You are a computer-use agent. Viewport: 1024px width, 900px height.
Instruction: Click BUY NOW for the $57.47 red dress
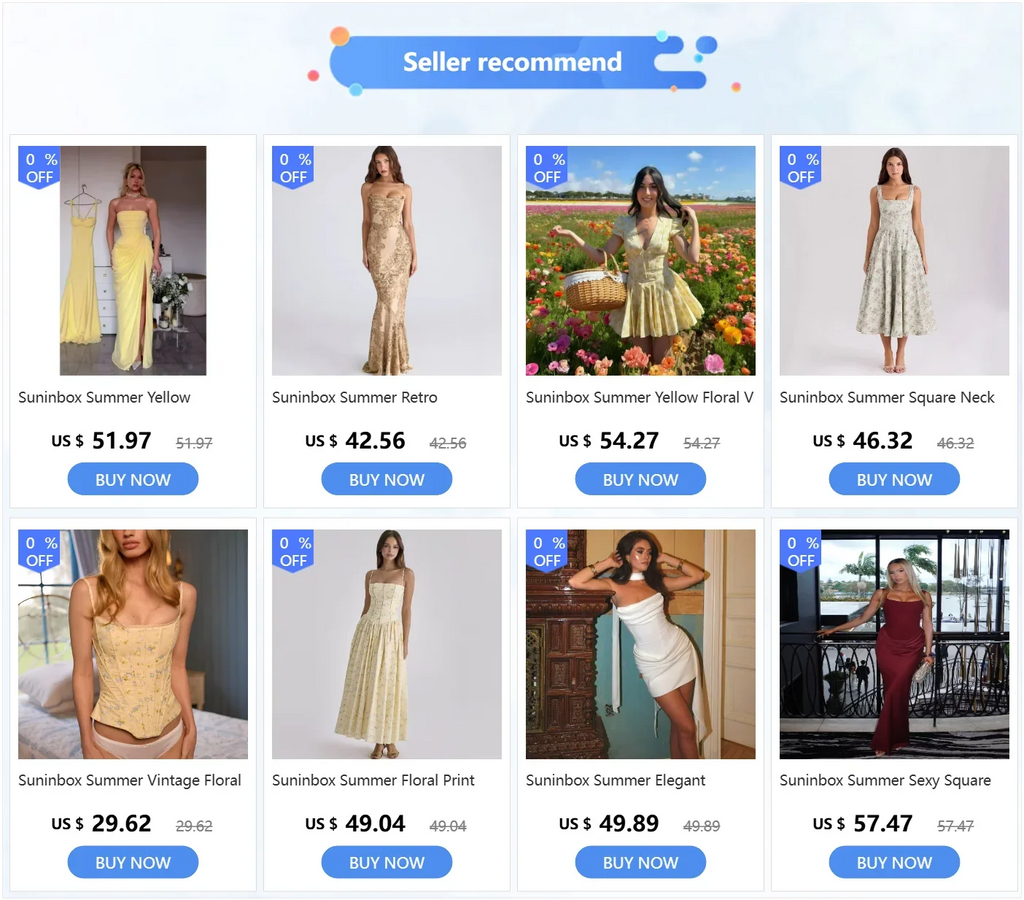click(894, 862)
